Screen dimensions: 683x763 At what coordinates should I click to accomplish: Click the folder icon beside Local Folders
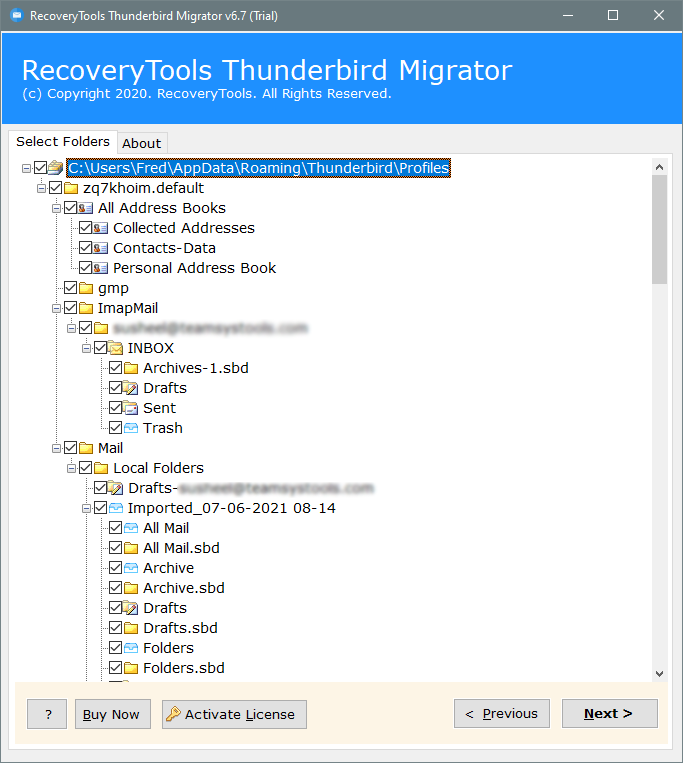[x=101, y=468]
